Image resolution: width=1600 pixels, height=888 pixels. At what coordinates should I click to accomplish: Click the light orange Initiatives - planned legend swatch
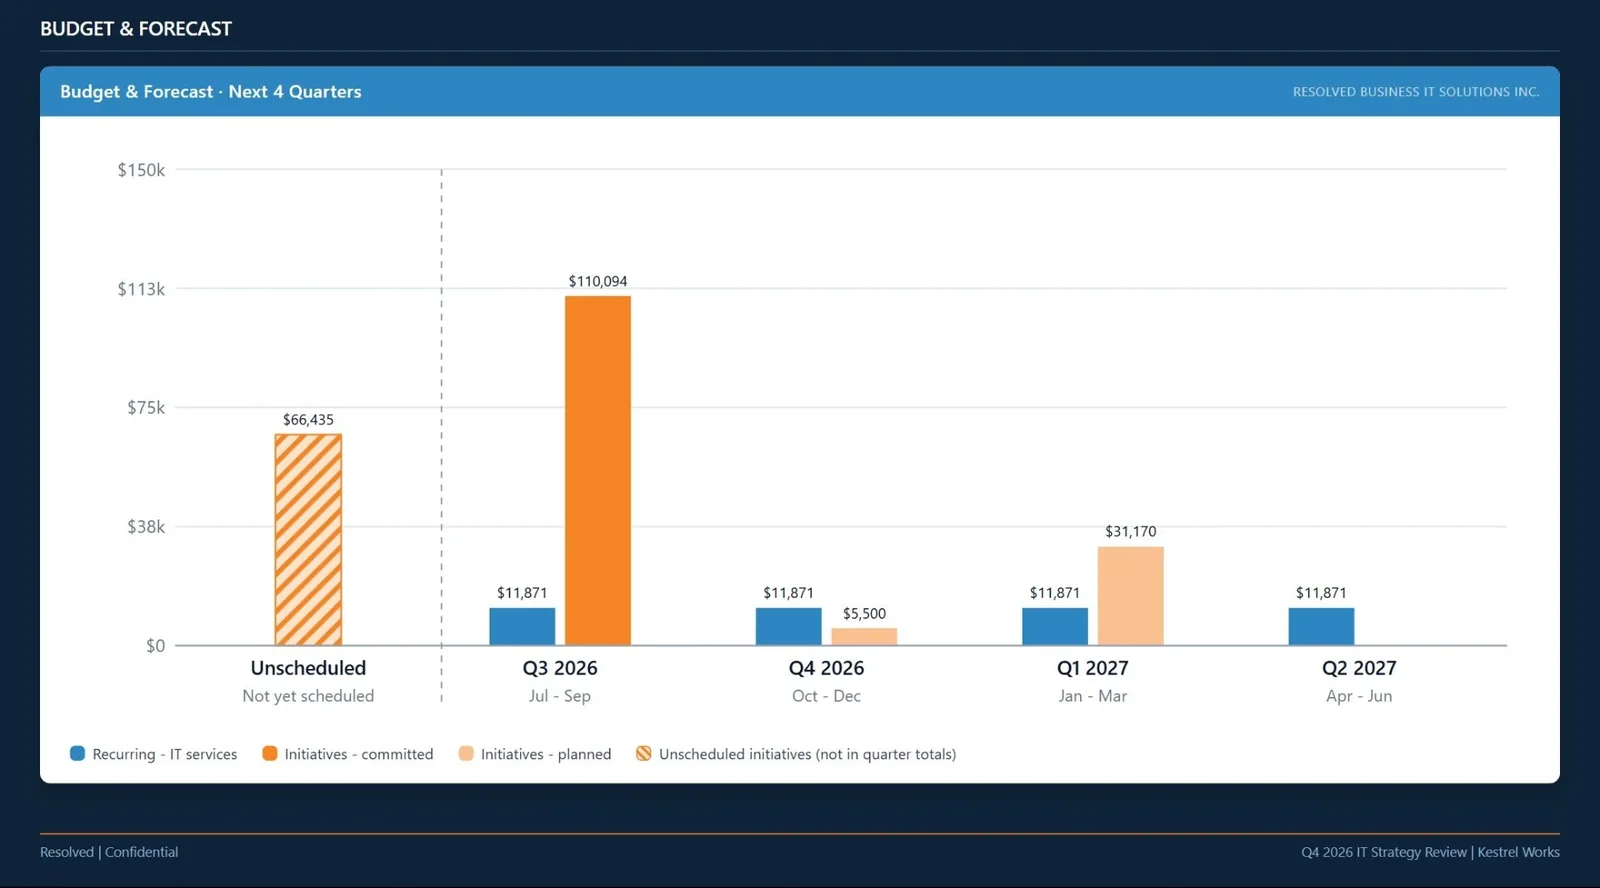point(466,753)
